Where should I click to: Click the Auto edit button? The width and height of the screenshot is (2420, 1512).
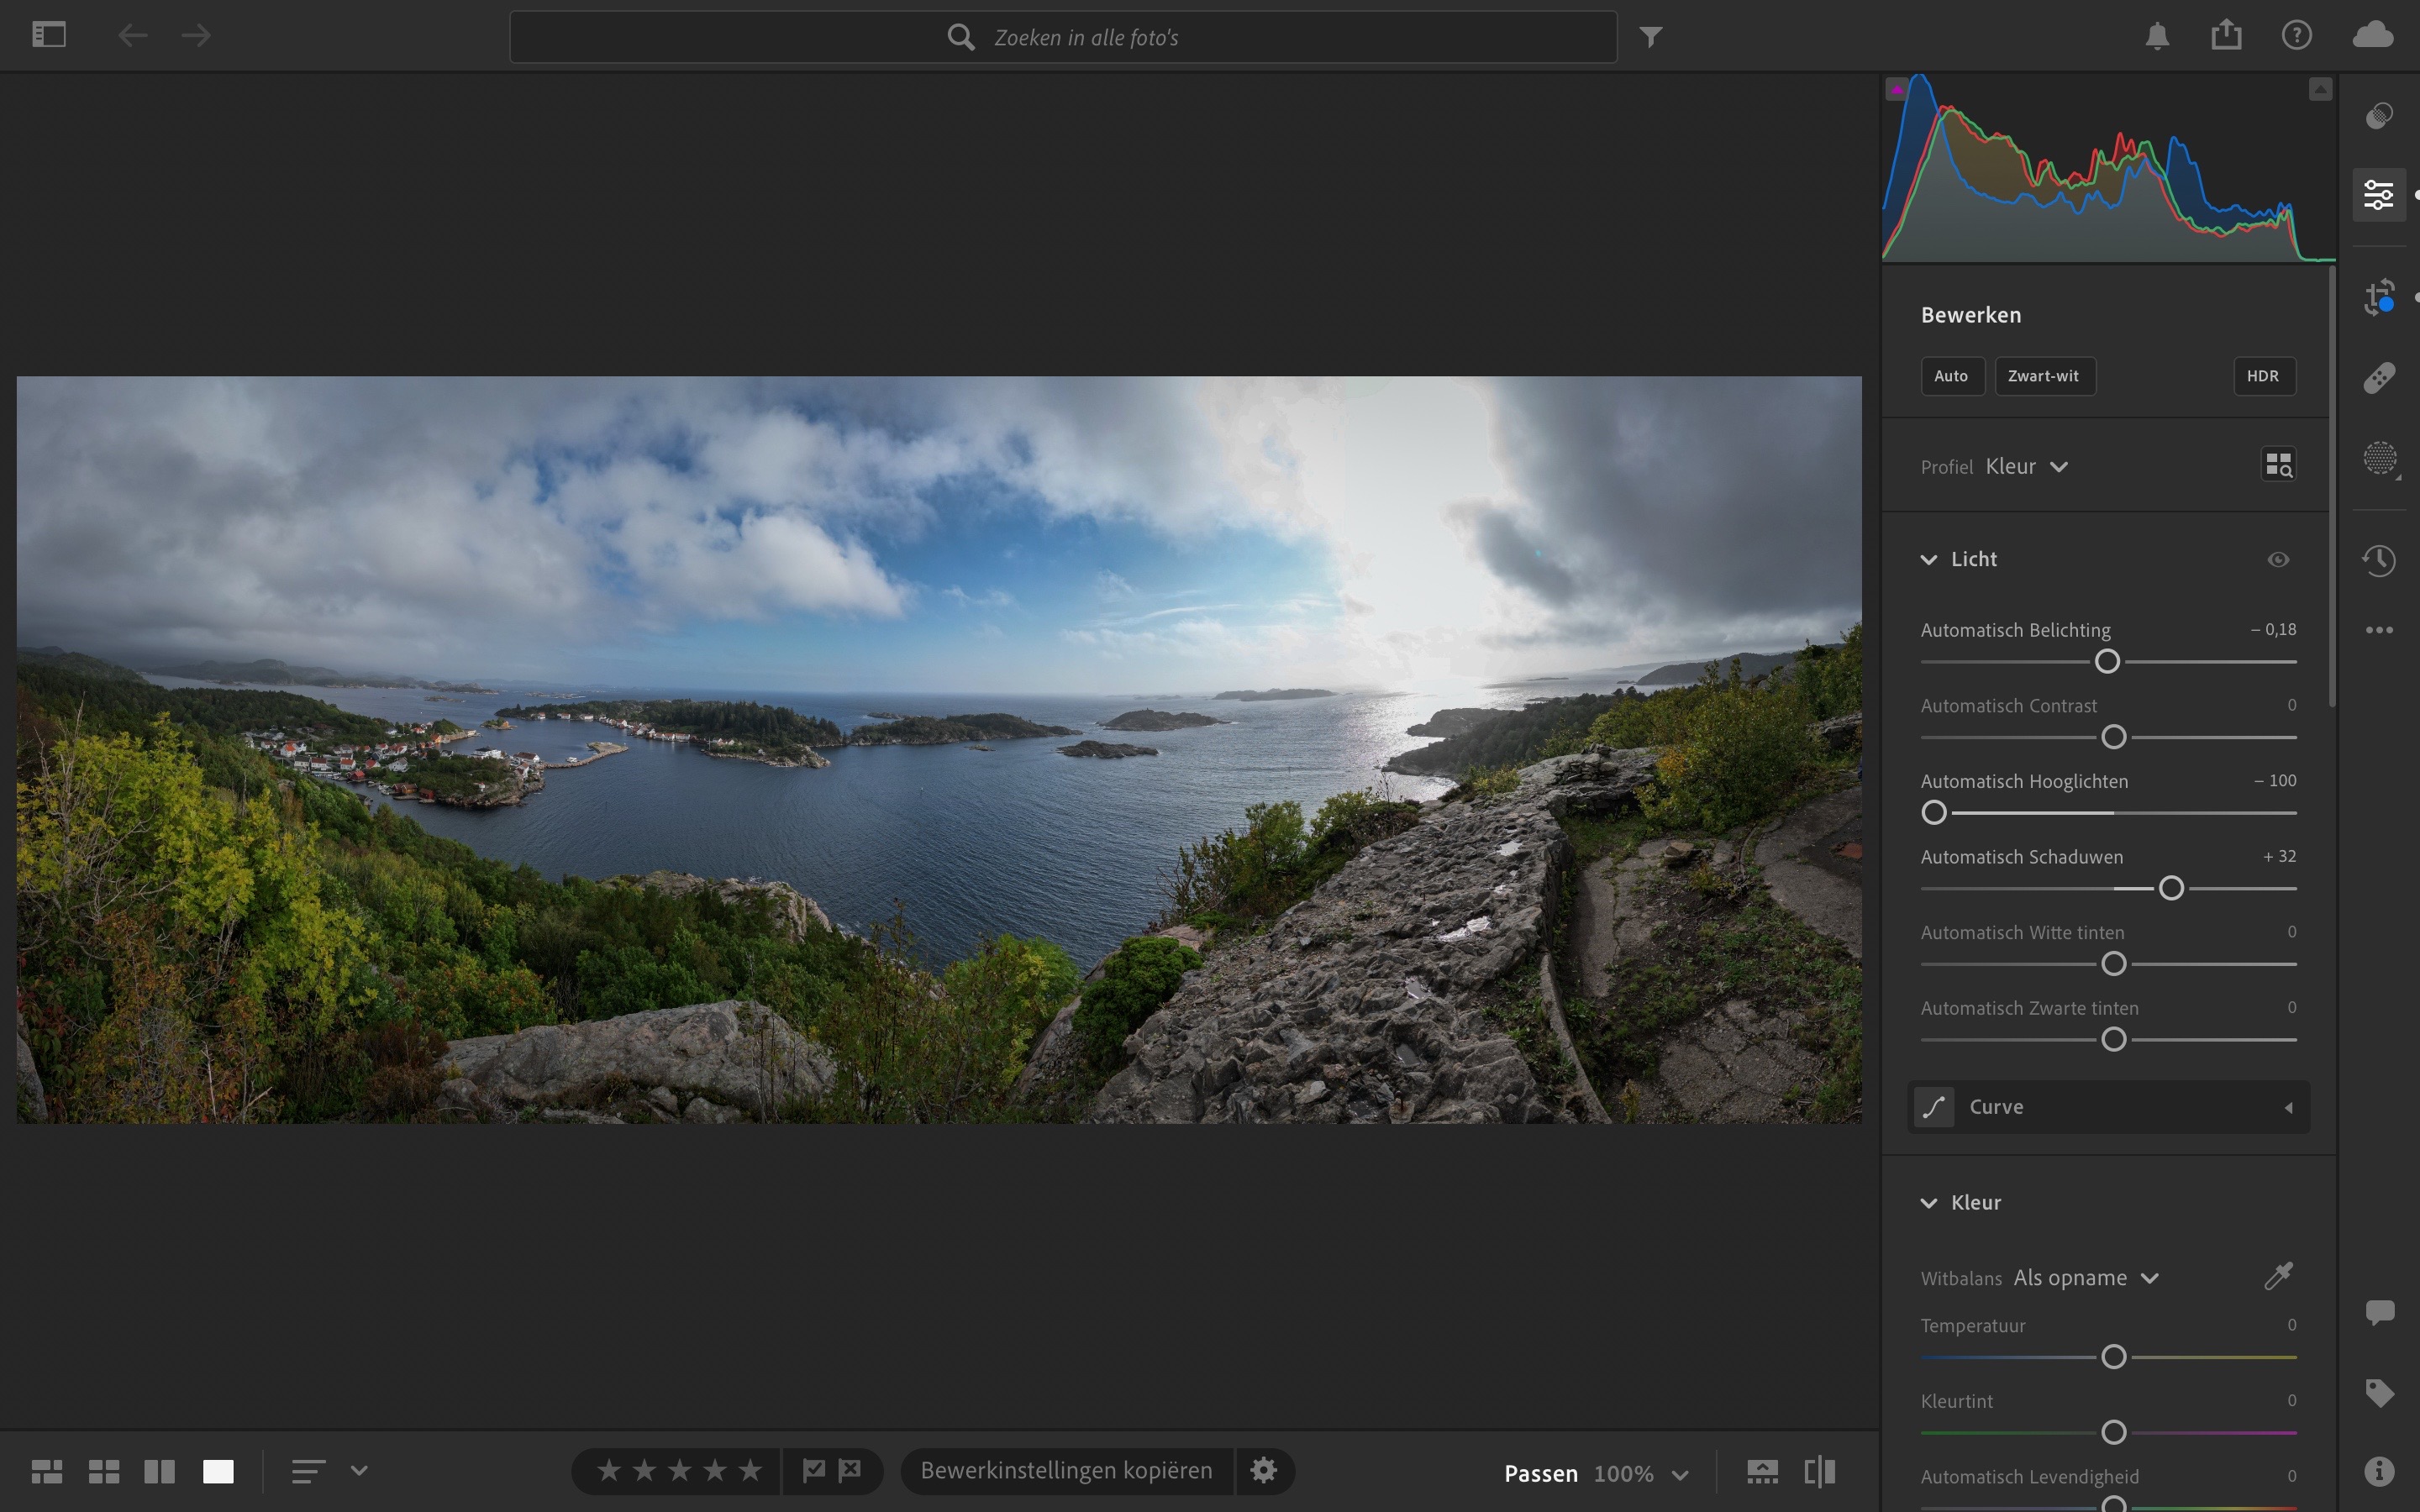pos(1950,376)
